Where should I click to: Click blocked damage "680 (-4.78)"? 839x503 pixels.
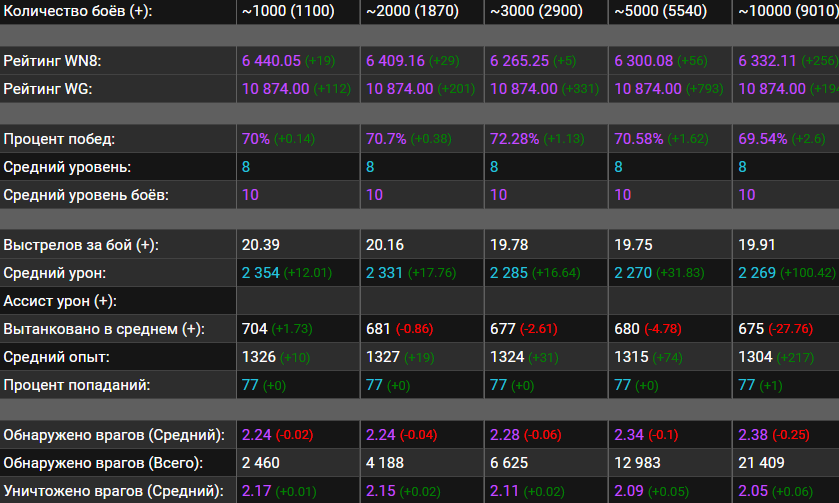point(647,329)
